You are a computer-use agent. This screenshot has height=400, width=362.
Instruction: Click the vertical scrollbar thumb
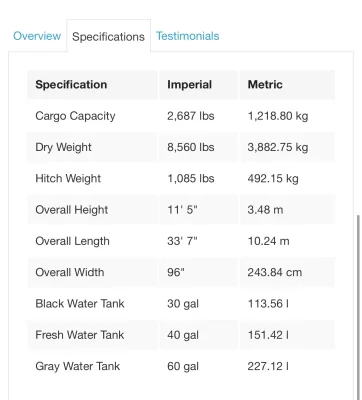point(359,307)
